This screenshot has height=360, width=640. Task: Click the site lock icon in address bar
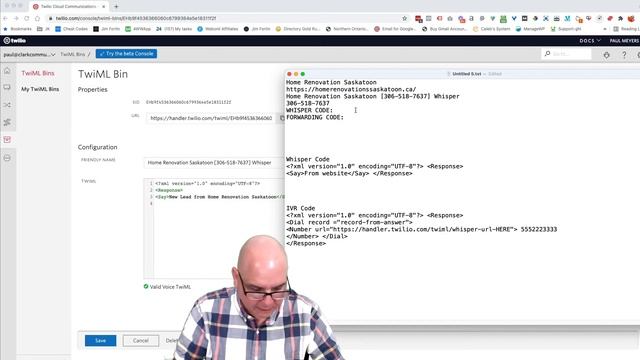click(51, 18)
